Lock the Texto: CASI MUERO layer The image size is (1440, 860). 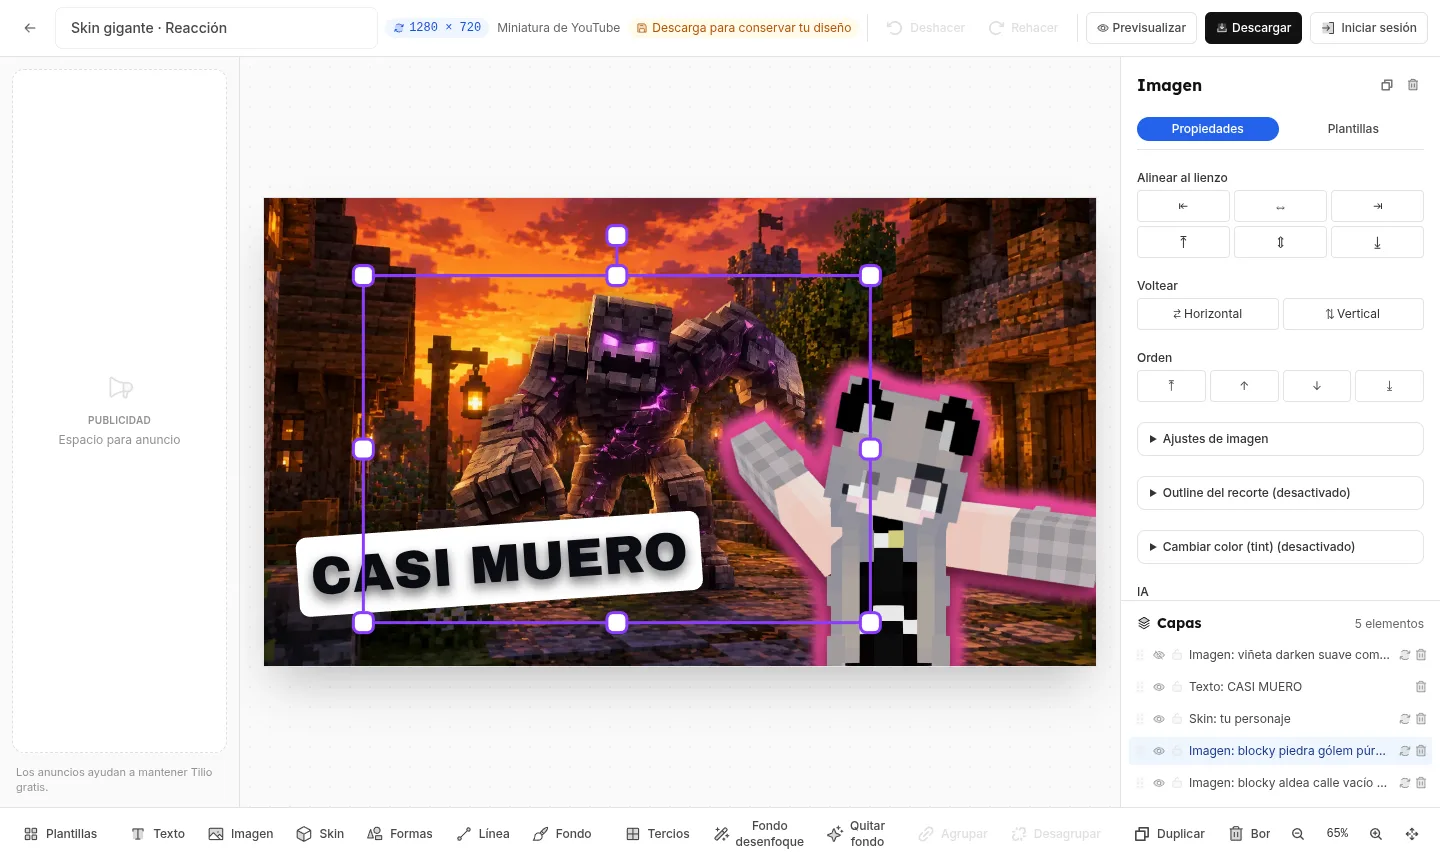click(1177, 687)
